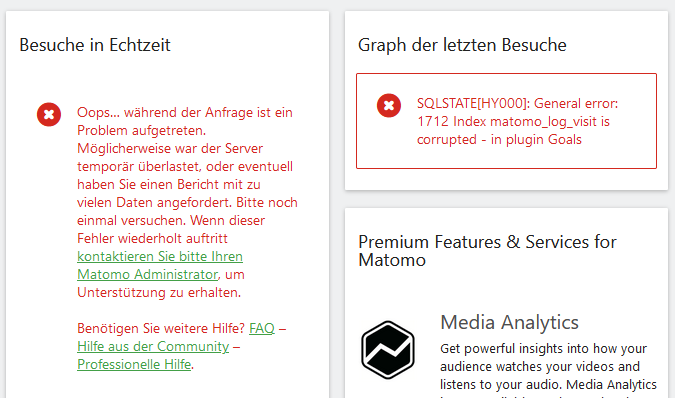Click the 'Premium Features & Services for Matomo' heading
Viewport: 675px width, 398px height.
click(487, 251)
